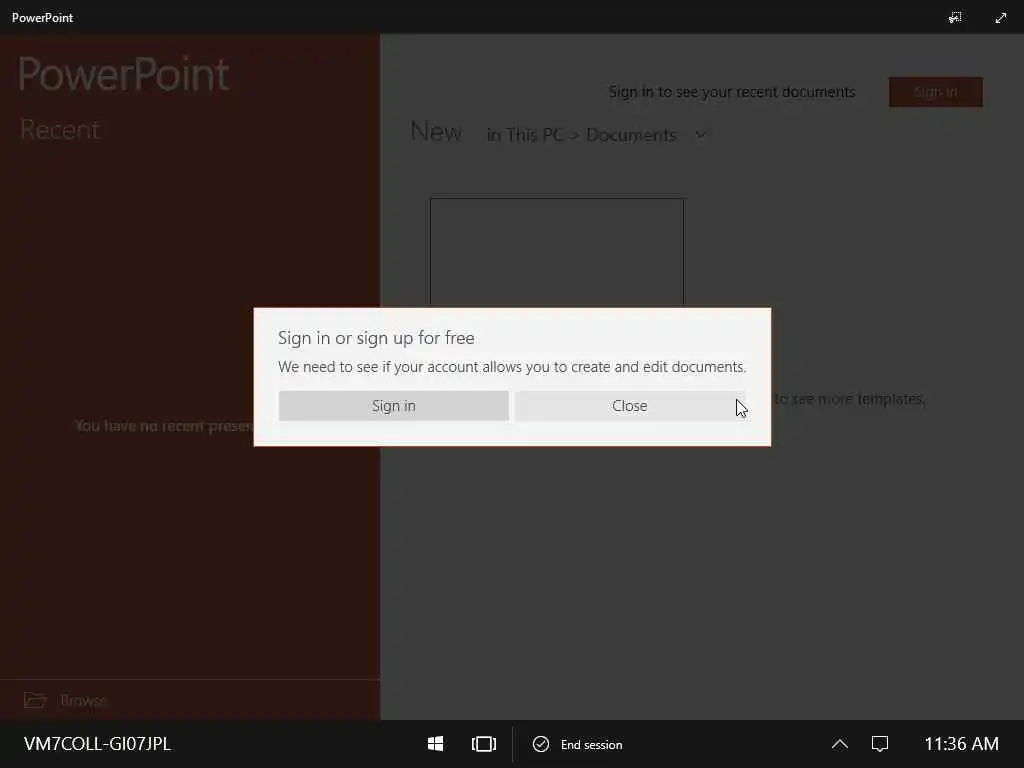Click the End session checkmark icon

click(541, 744)
